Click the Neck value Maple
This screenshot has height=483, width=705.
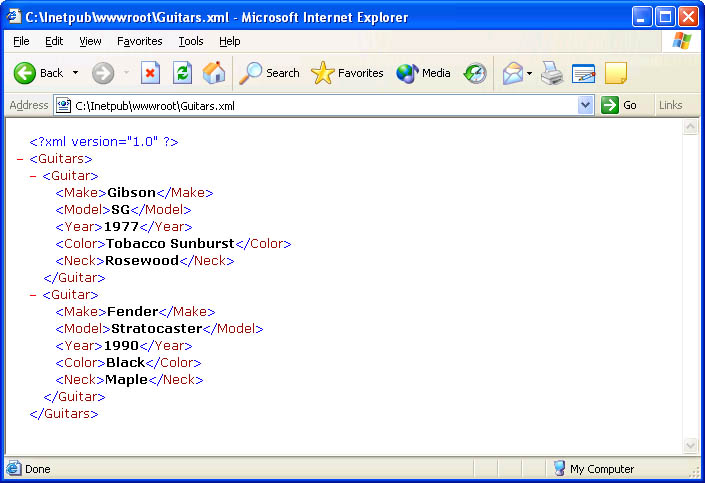[x=126, y=380]
